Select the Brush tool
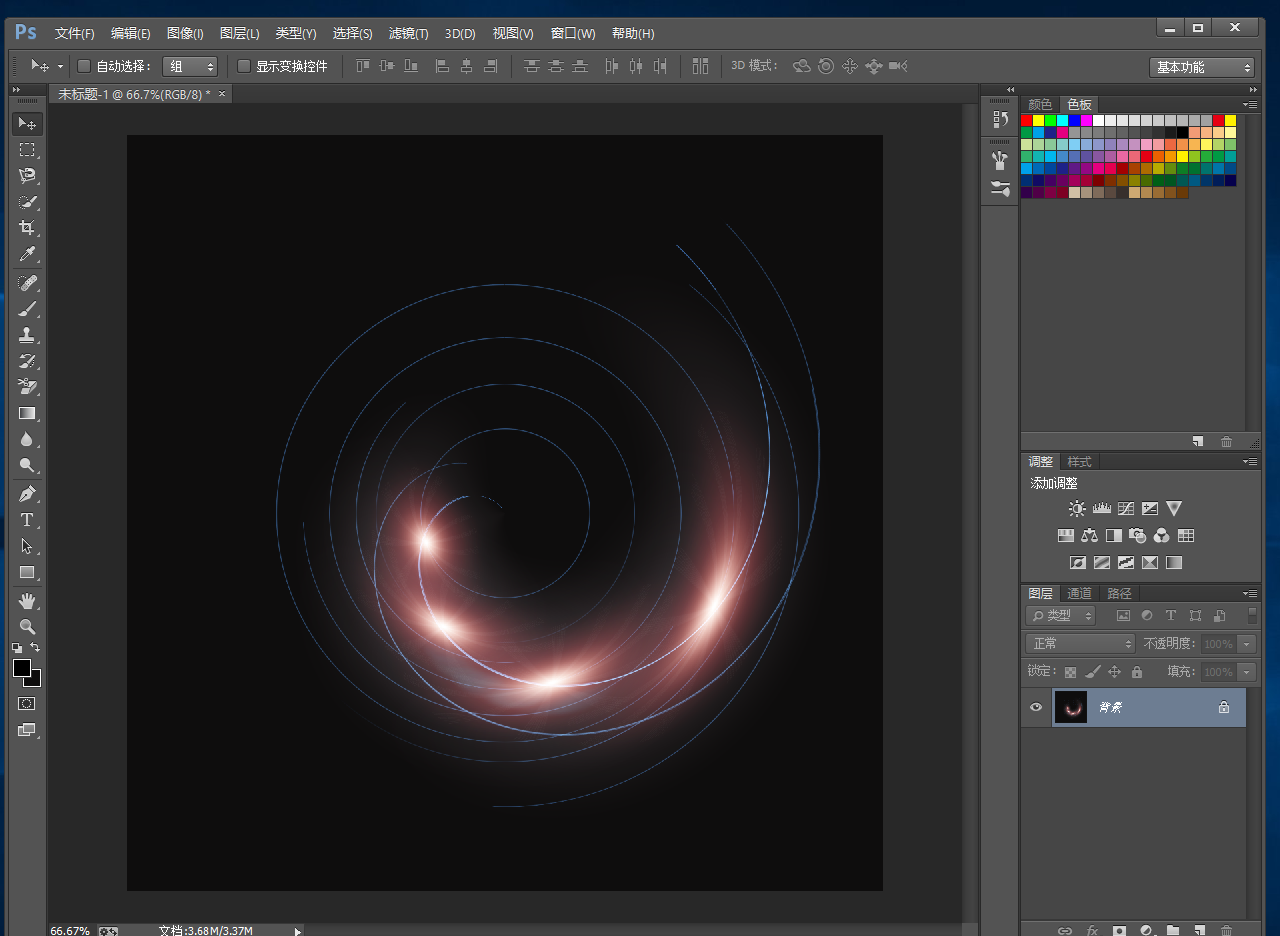 [x=27, y=309]
